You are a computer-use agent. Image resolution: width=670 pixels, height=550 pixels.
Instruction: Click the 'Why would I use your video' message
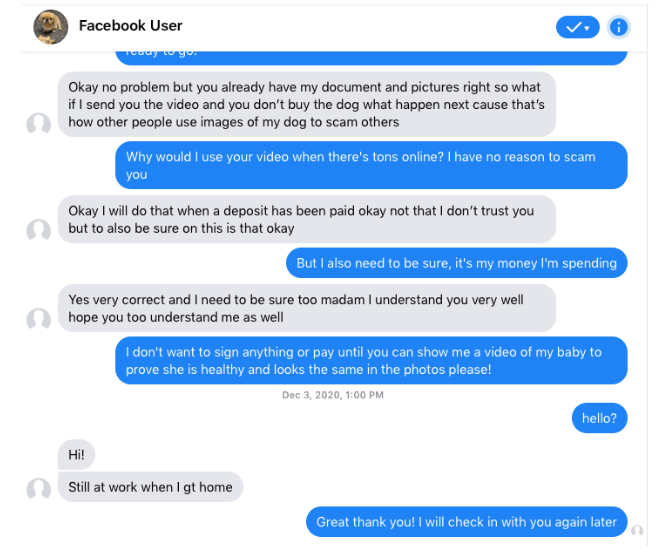[x=371, y=165]
